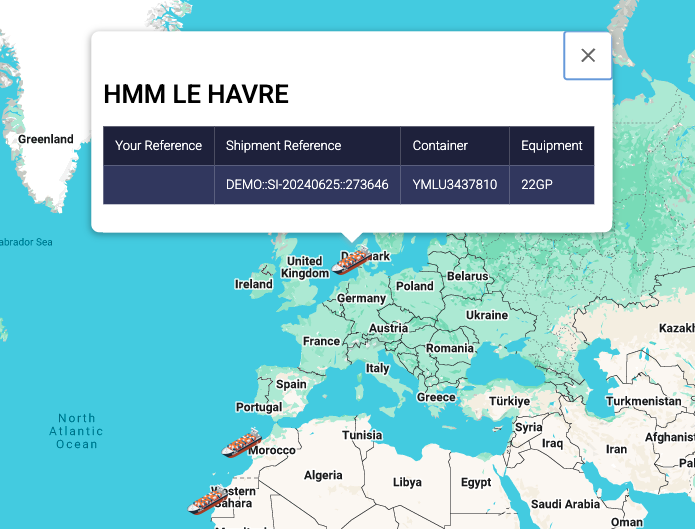
Task: Click the Türkiye map label
Action: (x=509, y=401)
